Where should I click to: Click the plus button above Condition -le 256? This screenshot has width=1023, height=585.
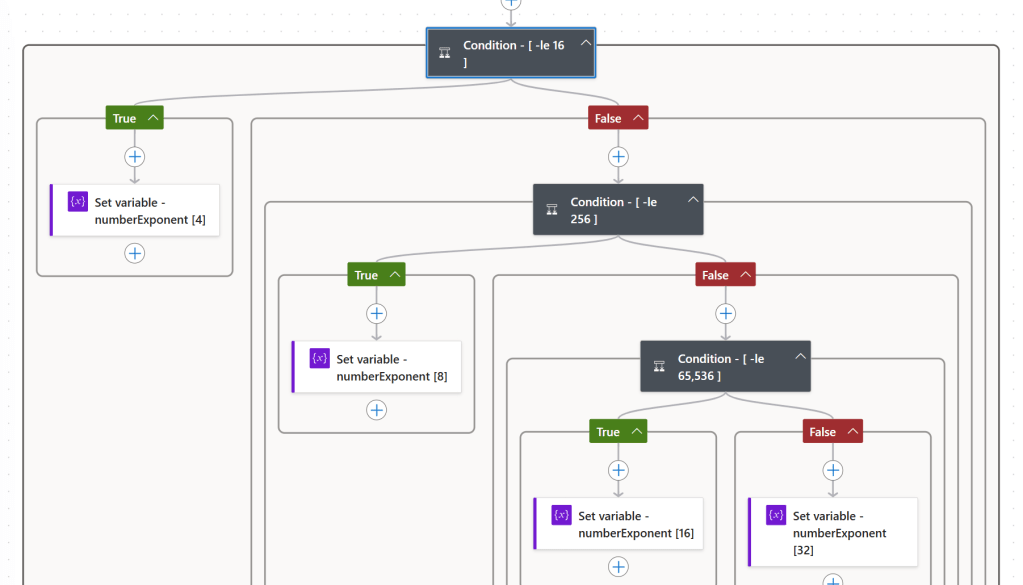(618, 156)
